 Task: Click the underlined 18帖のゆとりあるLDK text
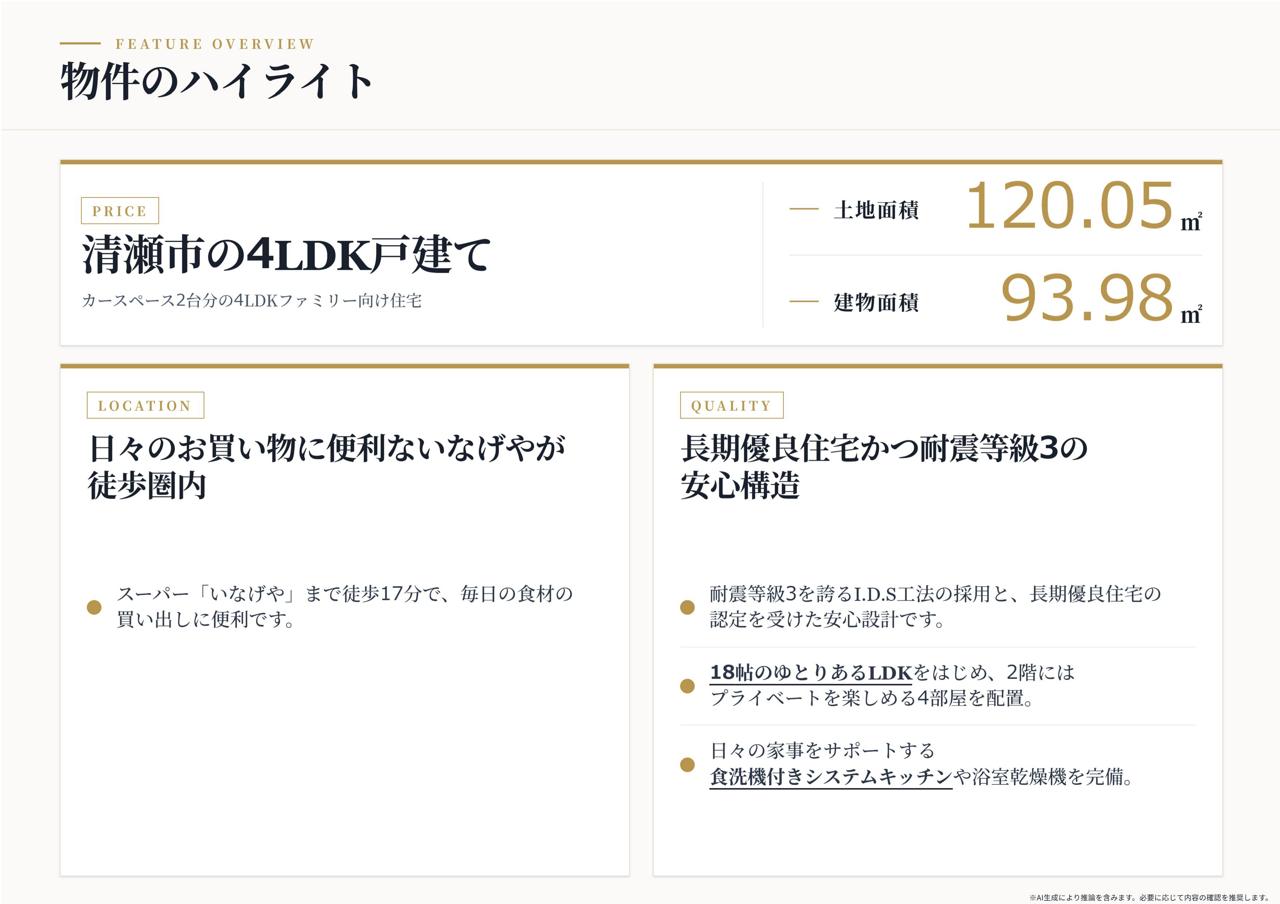click(811, 673)
